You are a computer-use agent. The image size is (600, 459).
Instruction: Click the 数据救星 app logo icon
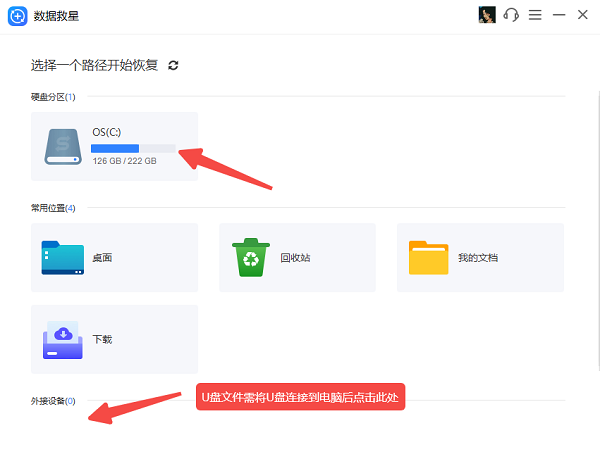click(17, 16)
